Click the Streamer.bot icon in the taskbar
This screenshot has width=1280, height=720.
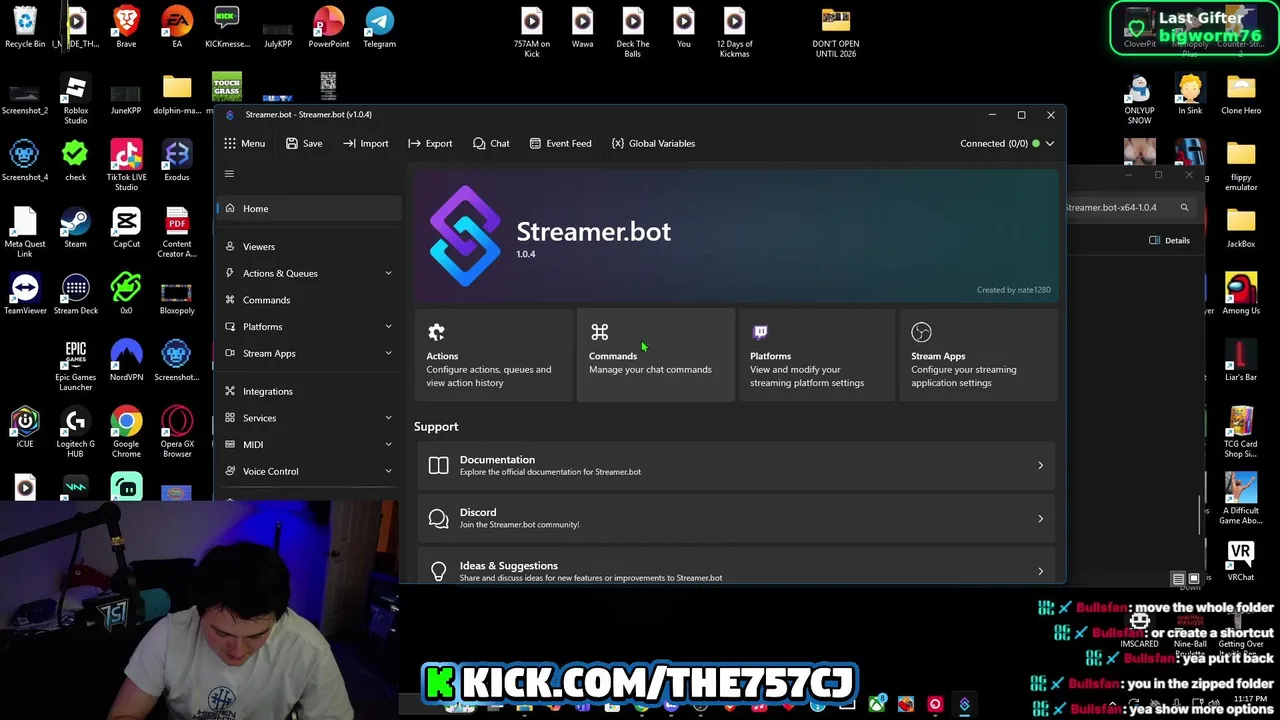(x=964, y=704)
